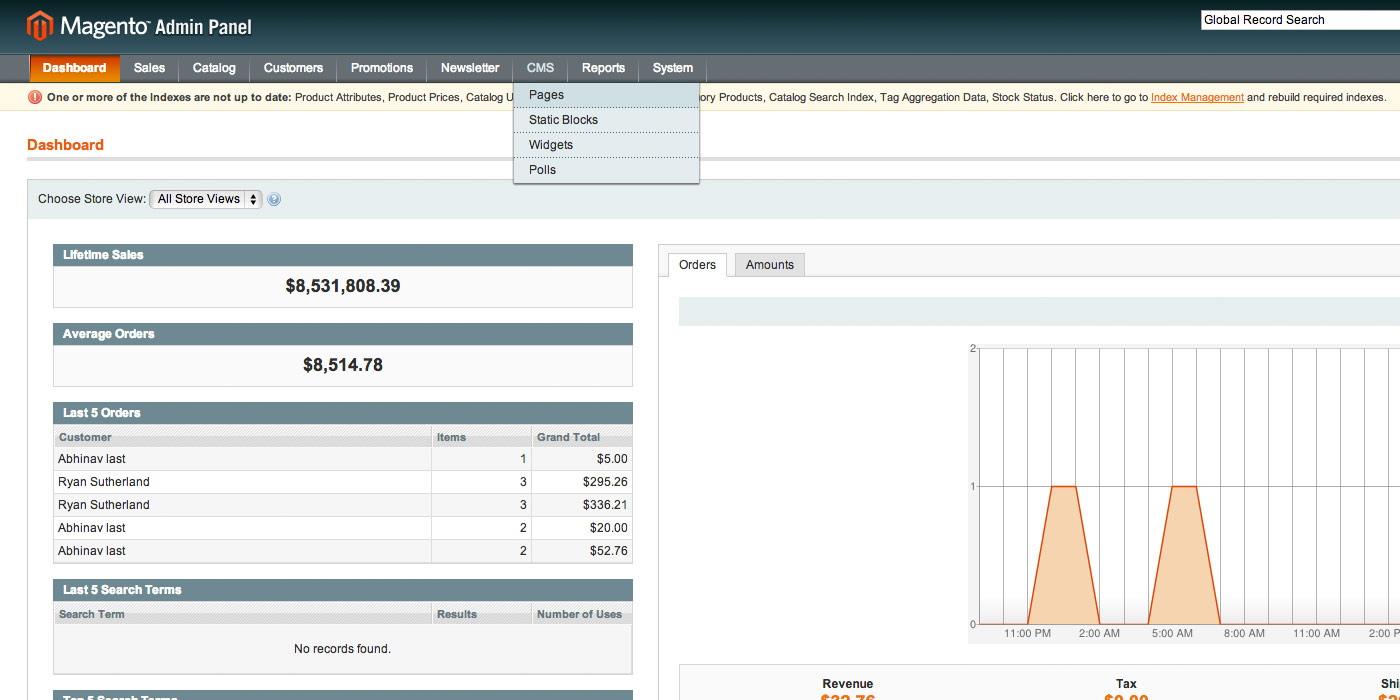Viewport: 1400px width, 700px height.
Task: Open the All Store Views dropdown
Action: click(x=206, y=199)
